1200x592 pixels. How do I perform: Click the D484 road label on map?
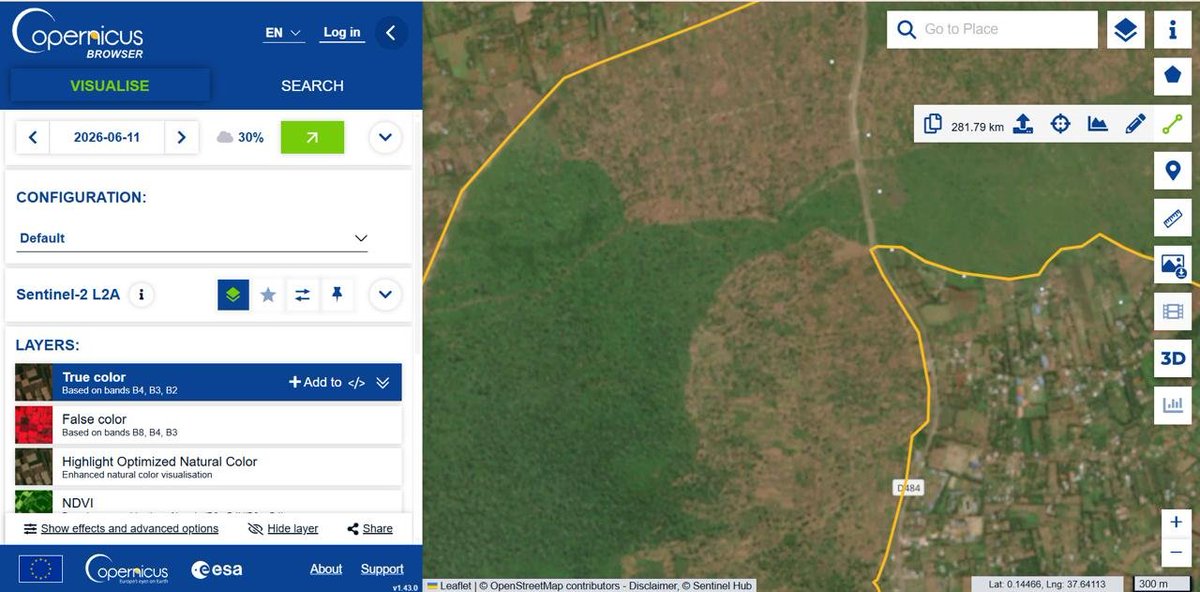(x=906, y=487)
